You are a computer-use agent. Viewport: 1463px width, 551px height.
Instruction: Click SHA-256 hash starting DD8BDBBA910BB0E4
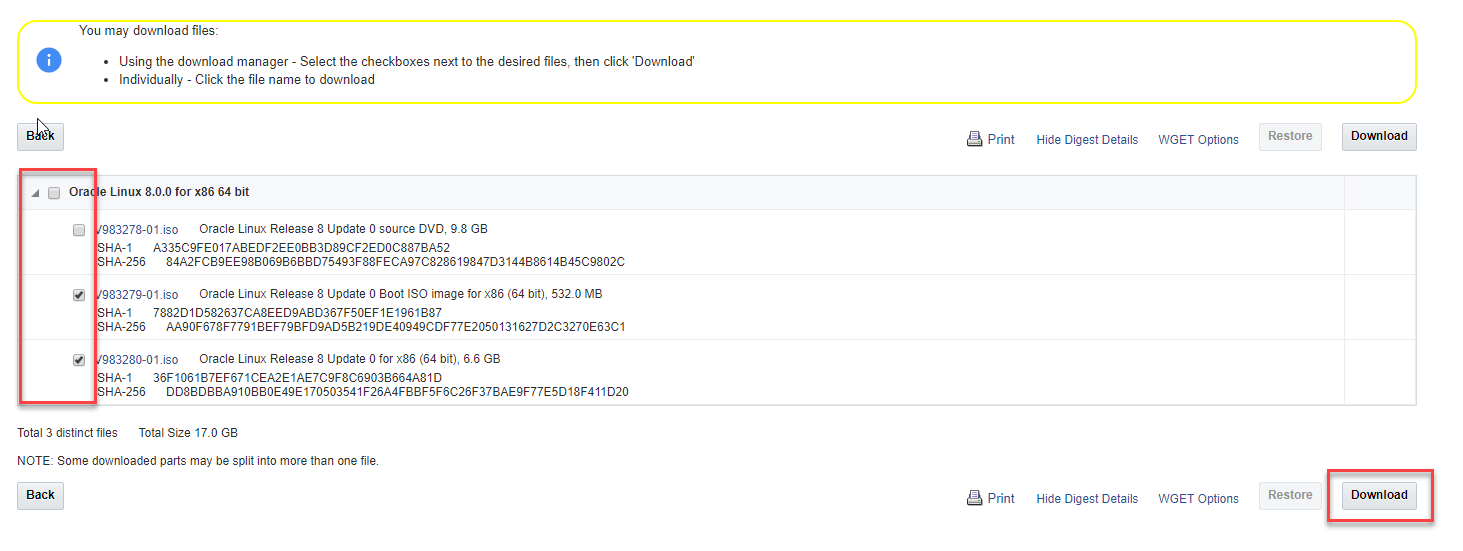coord(397,392)
